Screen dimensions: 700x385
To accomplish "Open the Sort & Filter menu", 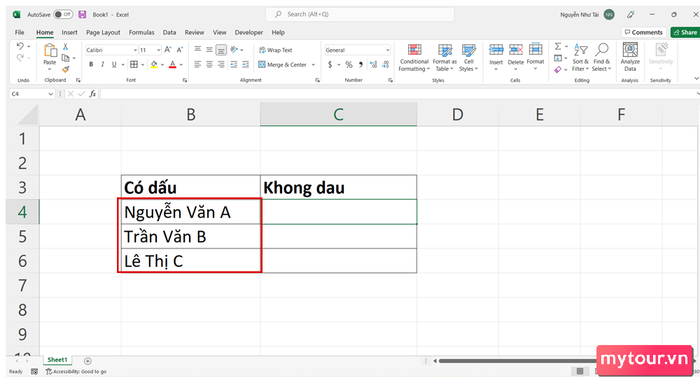I will click(x=580, y=58).
